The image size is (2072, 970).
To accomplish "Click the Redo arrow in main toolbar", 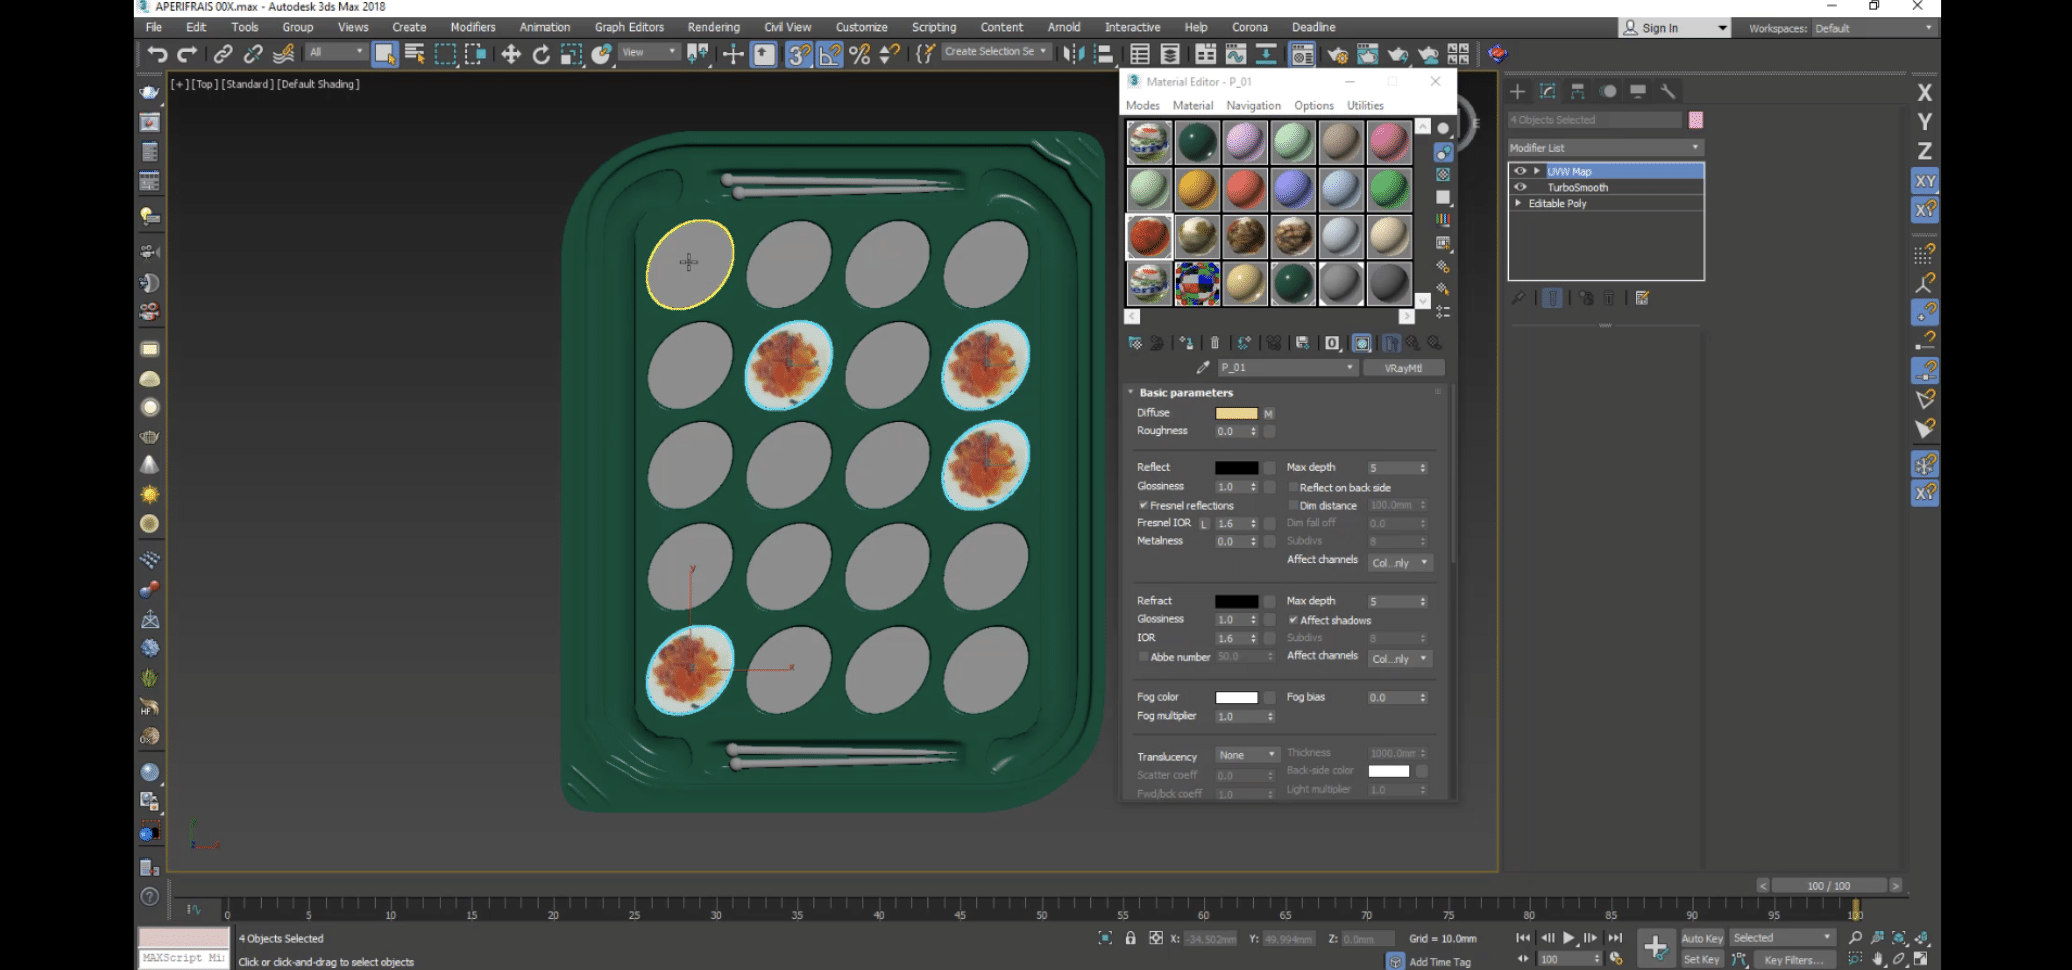I will pyautogui.click(x=187, y=54).
